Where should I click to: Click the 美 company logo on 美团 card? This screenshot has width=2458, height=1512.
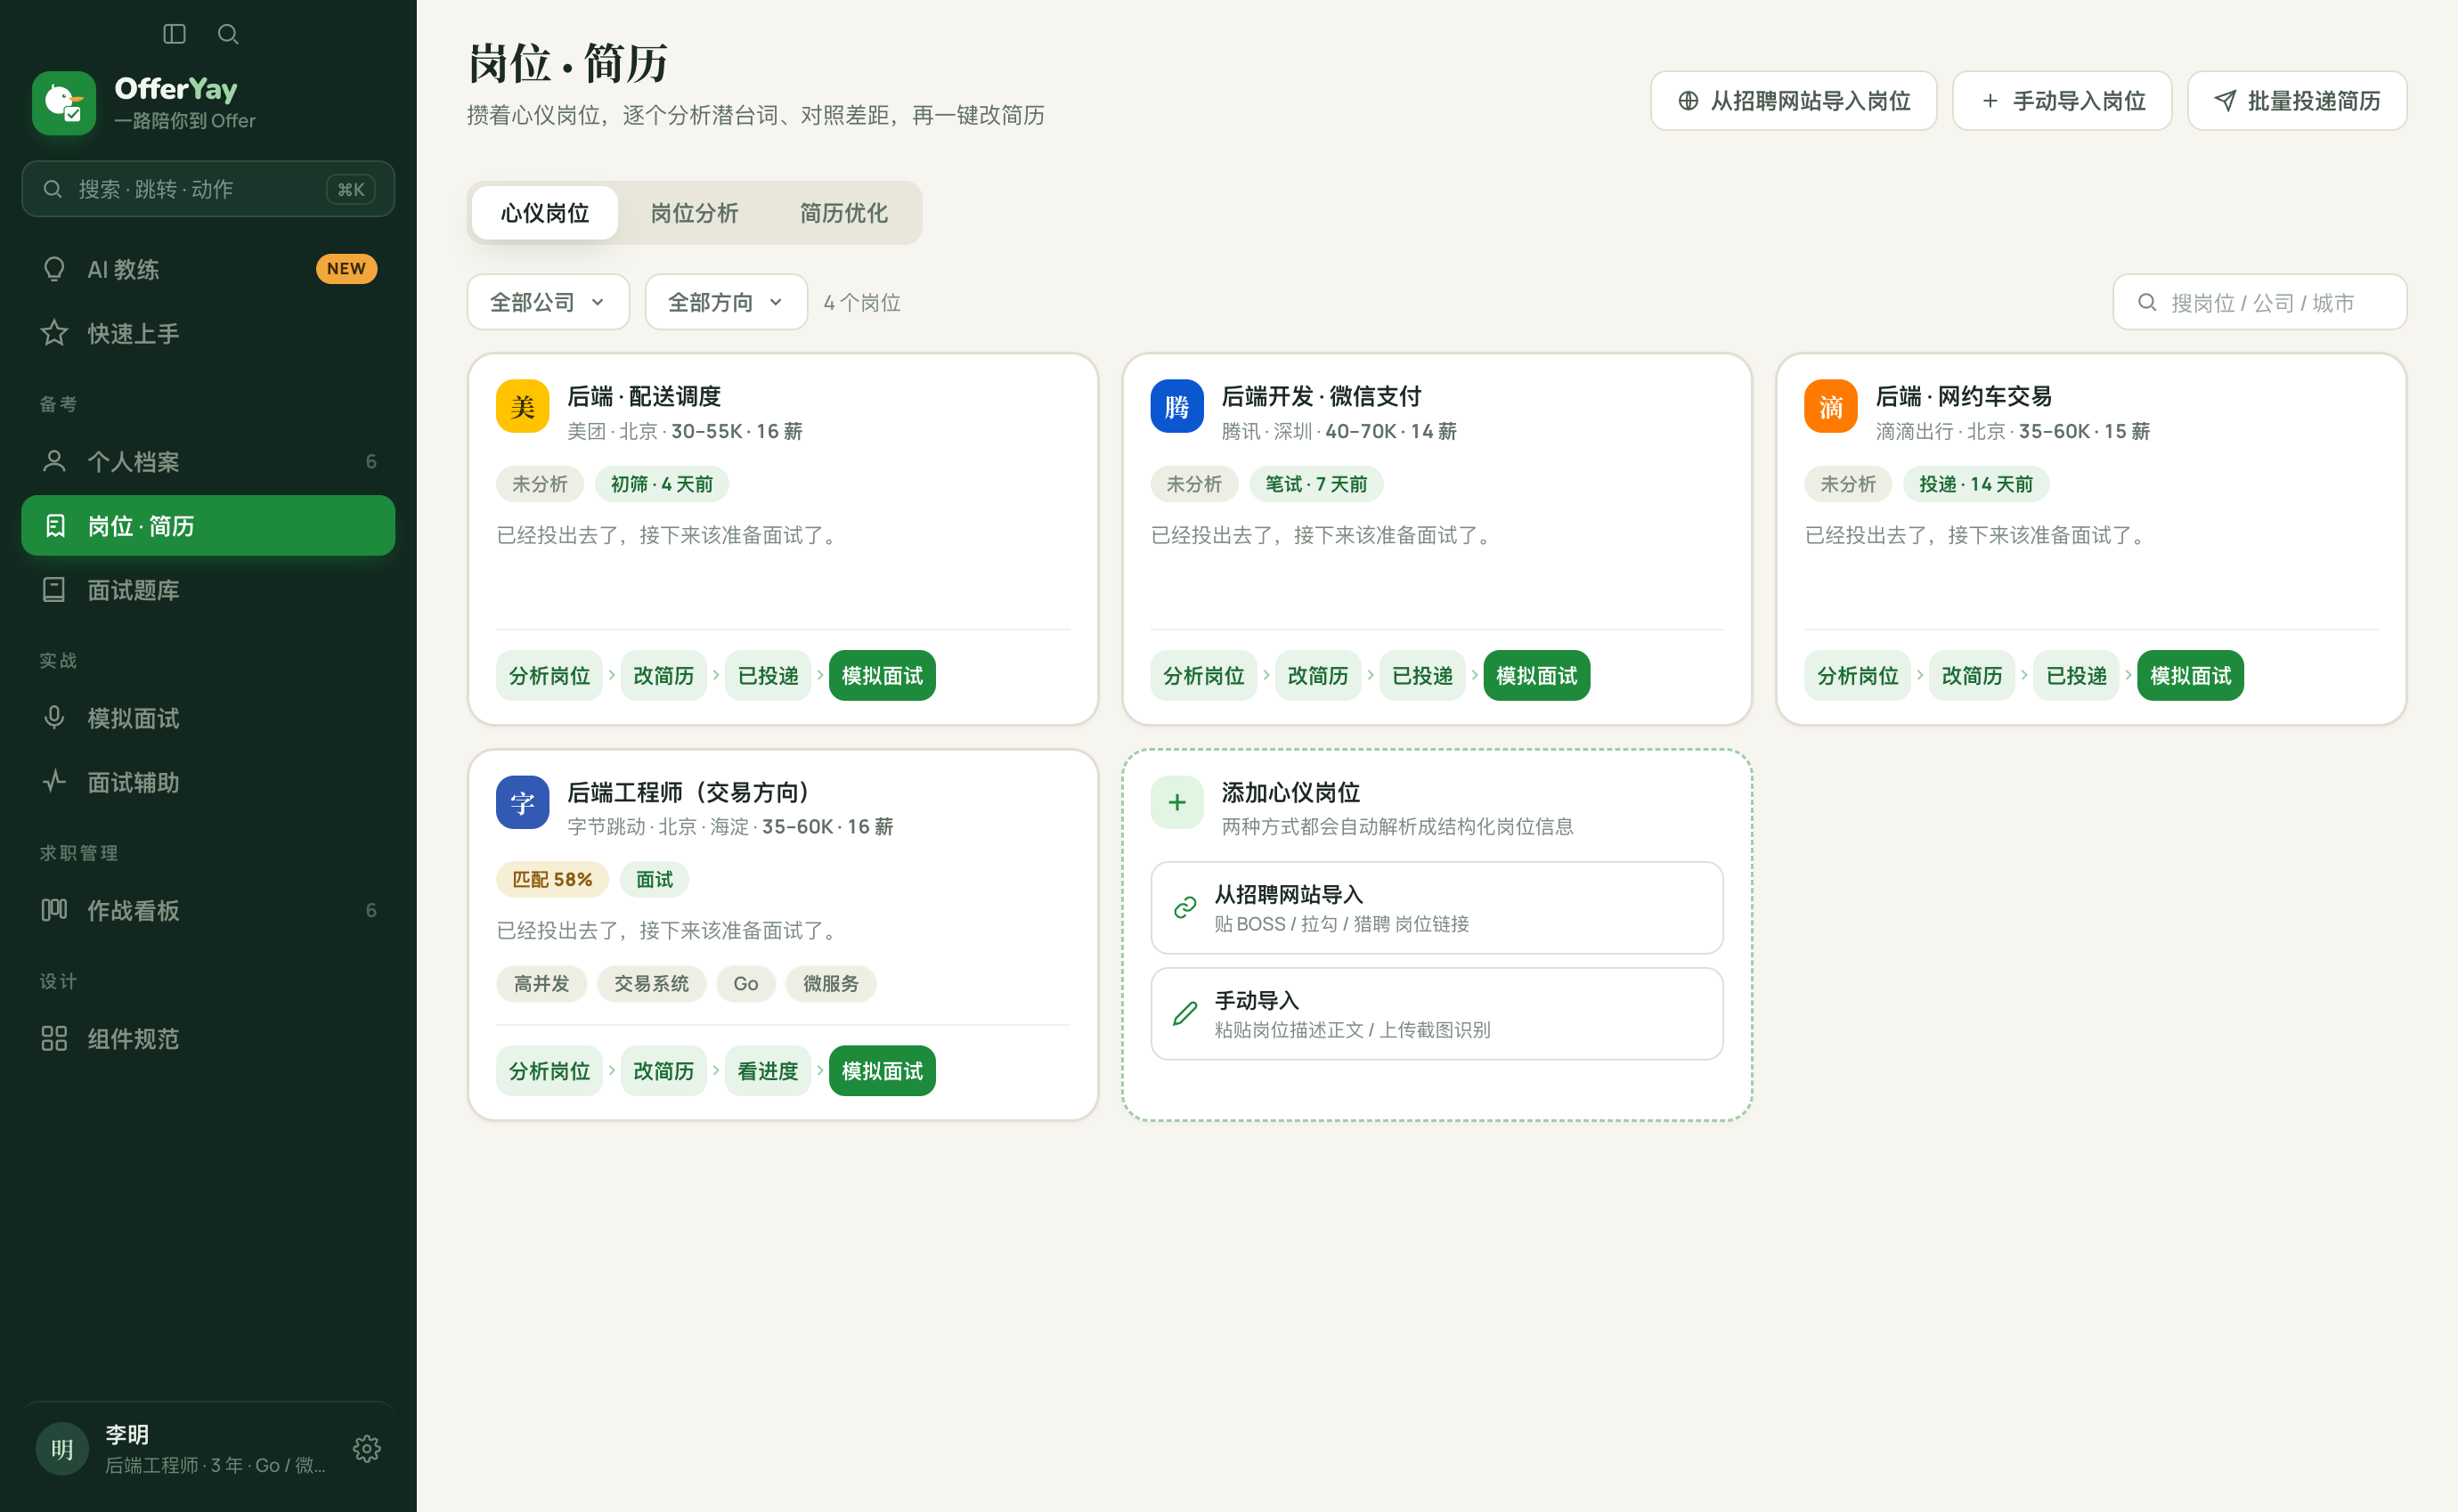click(x=522, y=406)
